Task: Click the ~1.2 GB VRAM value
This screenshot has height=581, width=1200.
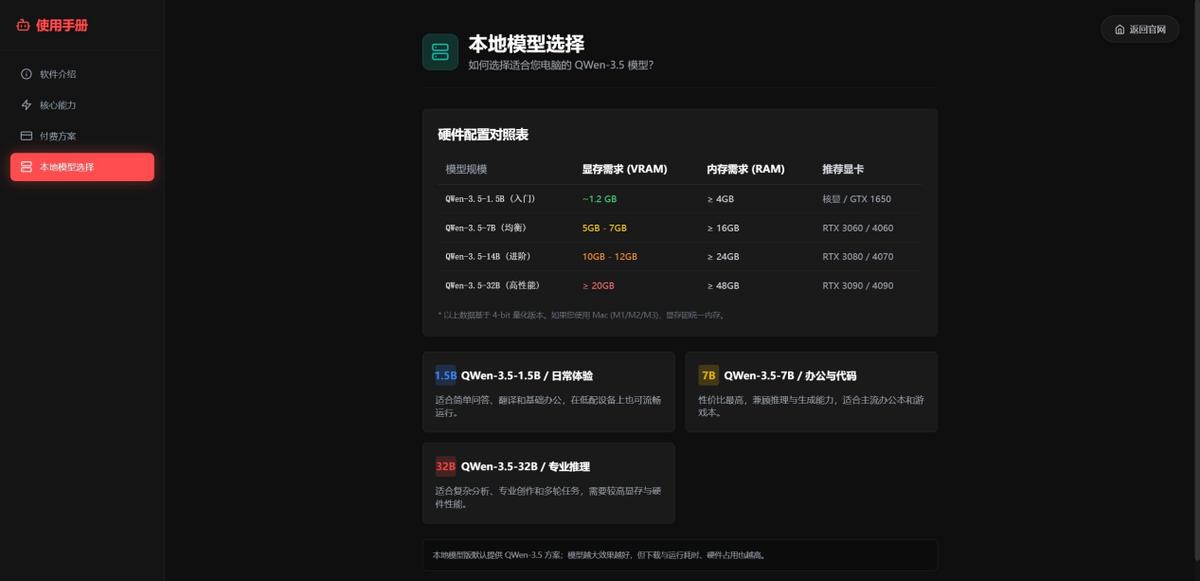Action: click(600, 199)
